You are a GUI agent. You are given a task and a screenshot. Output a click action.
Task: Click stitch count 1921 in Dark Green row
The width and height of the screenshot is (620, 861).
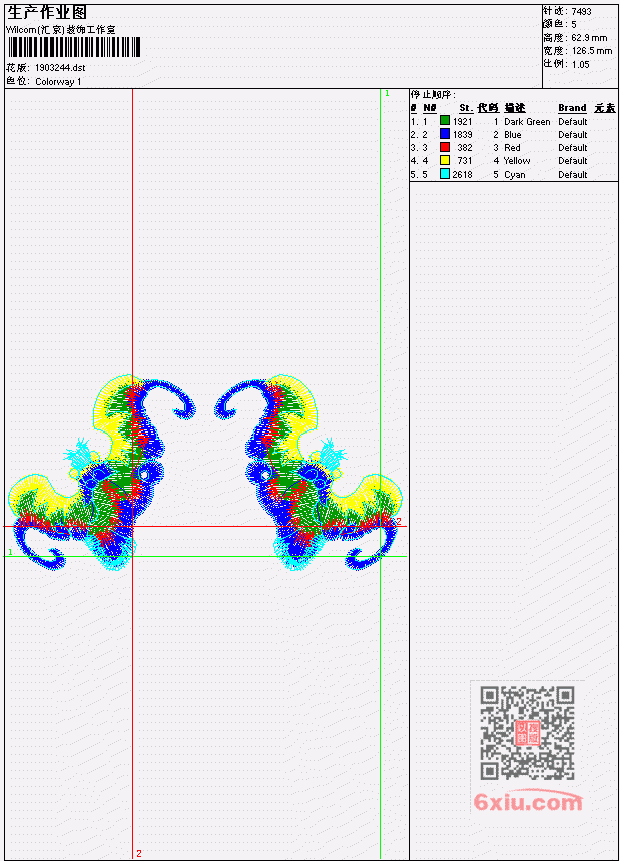[462, 121]
